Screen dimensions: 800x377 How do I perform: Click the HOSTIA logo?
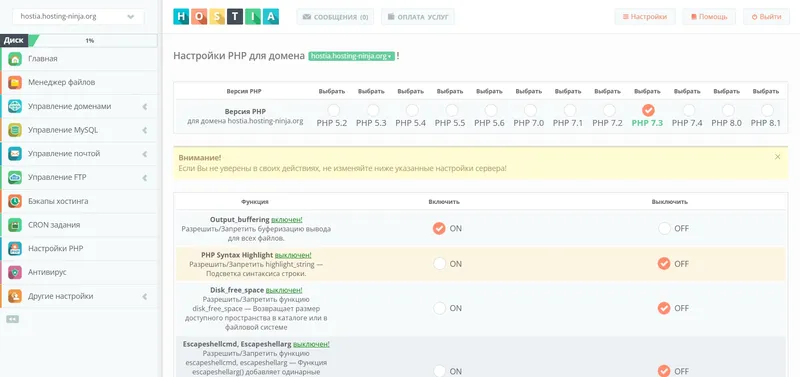click(226, 16)
